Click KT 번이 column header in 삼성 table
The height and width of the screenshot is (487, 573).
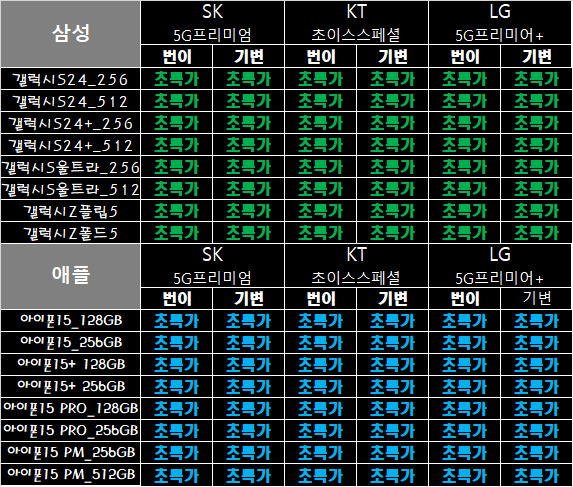coord(320,56)
